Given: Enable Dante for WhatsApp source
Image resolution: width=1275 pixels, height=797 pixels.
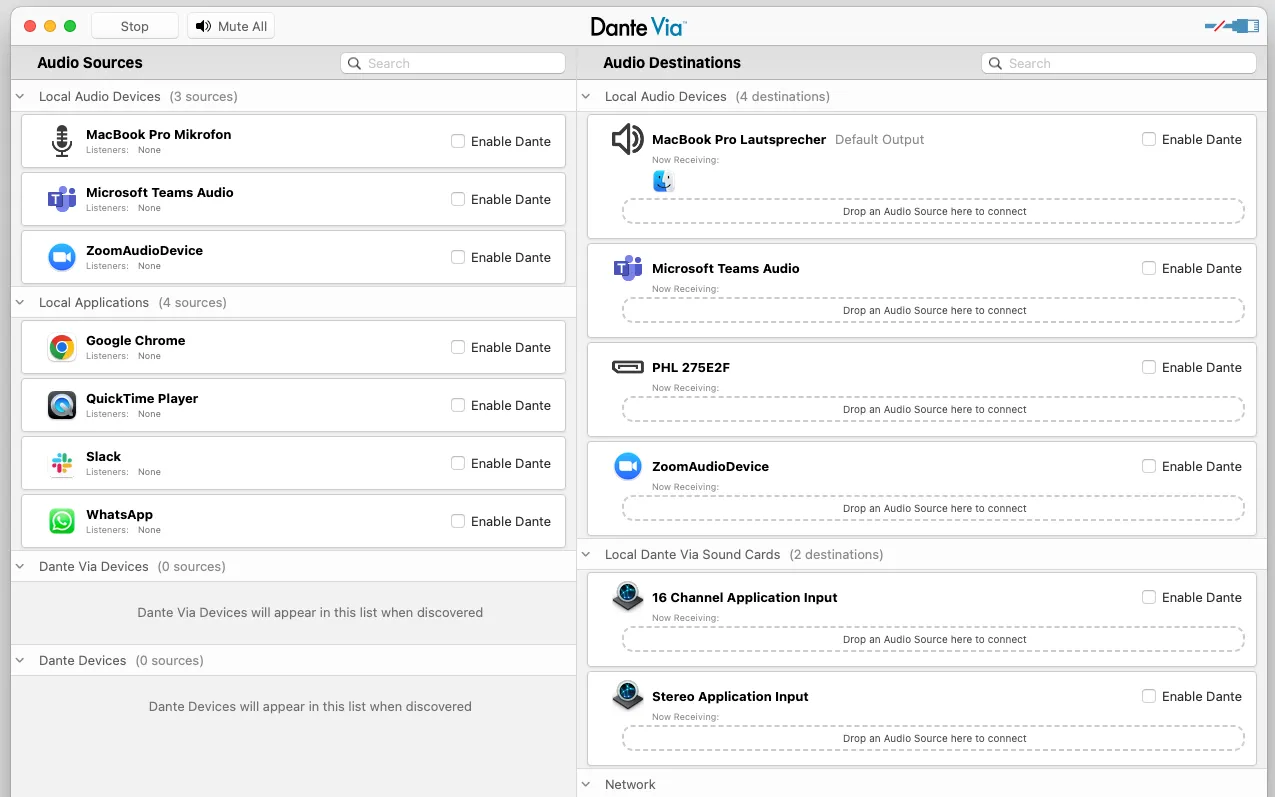Looking at the screenshot, I should [458, 521].
